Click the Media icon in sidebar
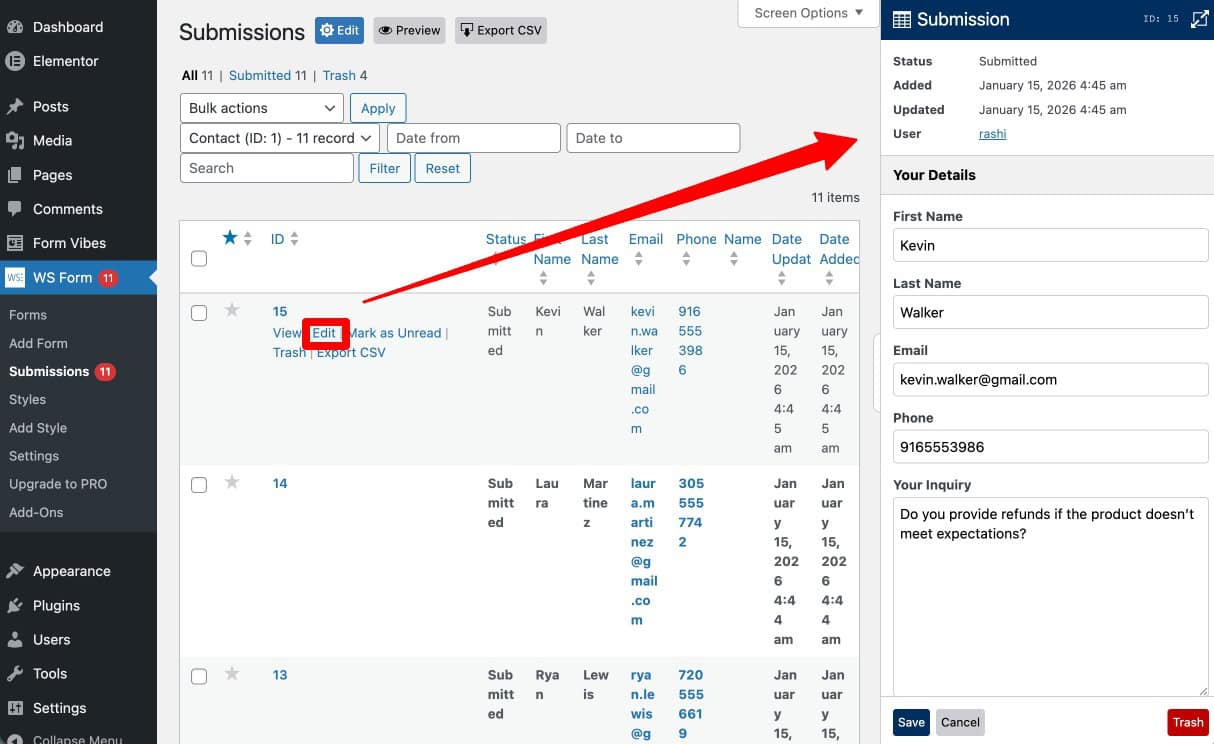The height and width of the screenshot is (744, 1214). (15, 141)
